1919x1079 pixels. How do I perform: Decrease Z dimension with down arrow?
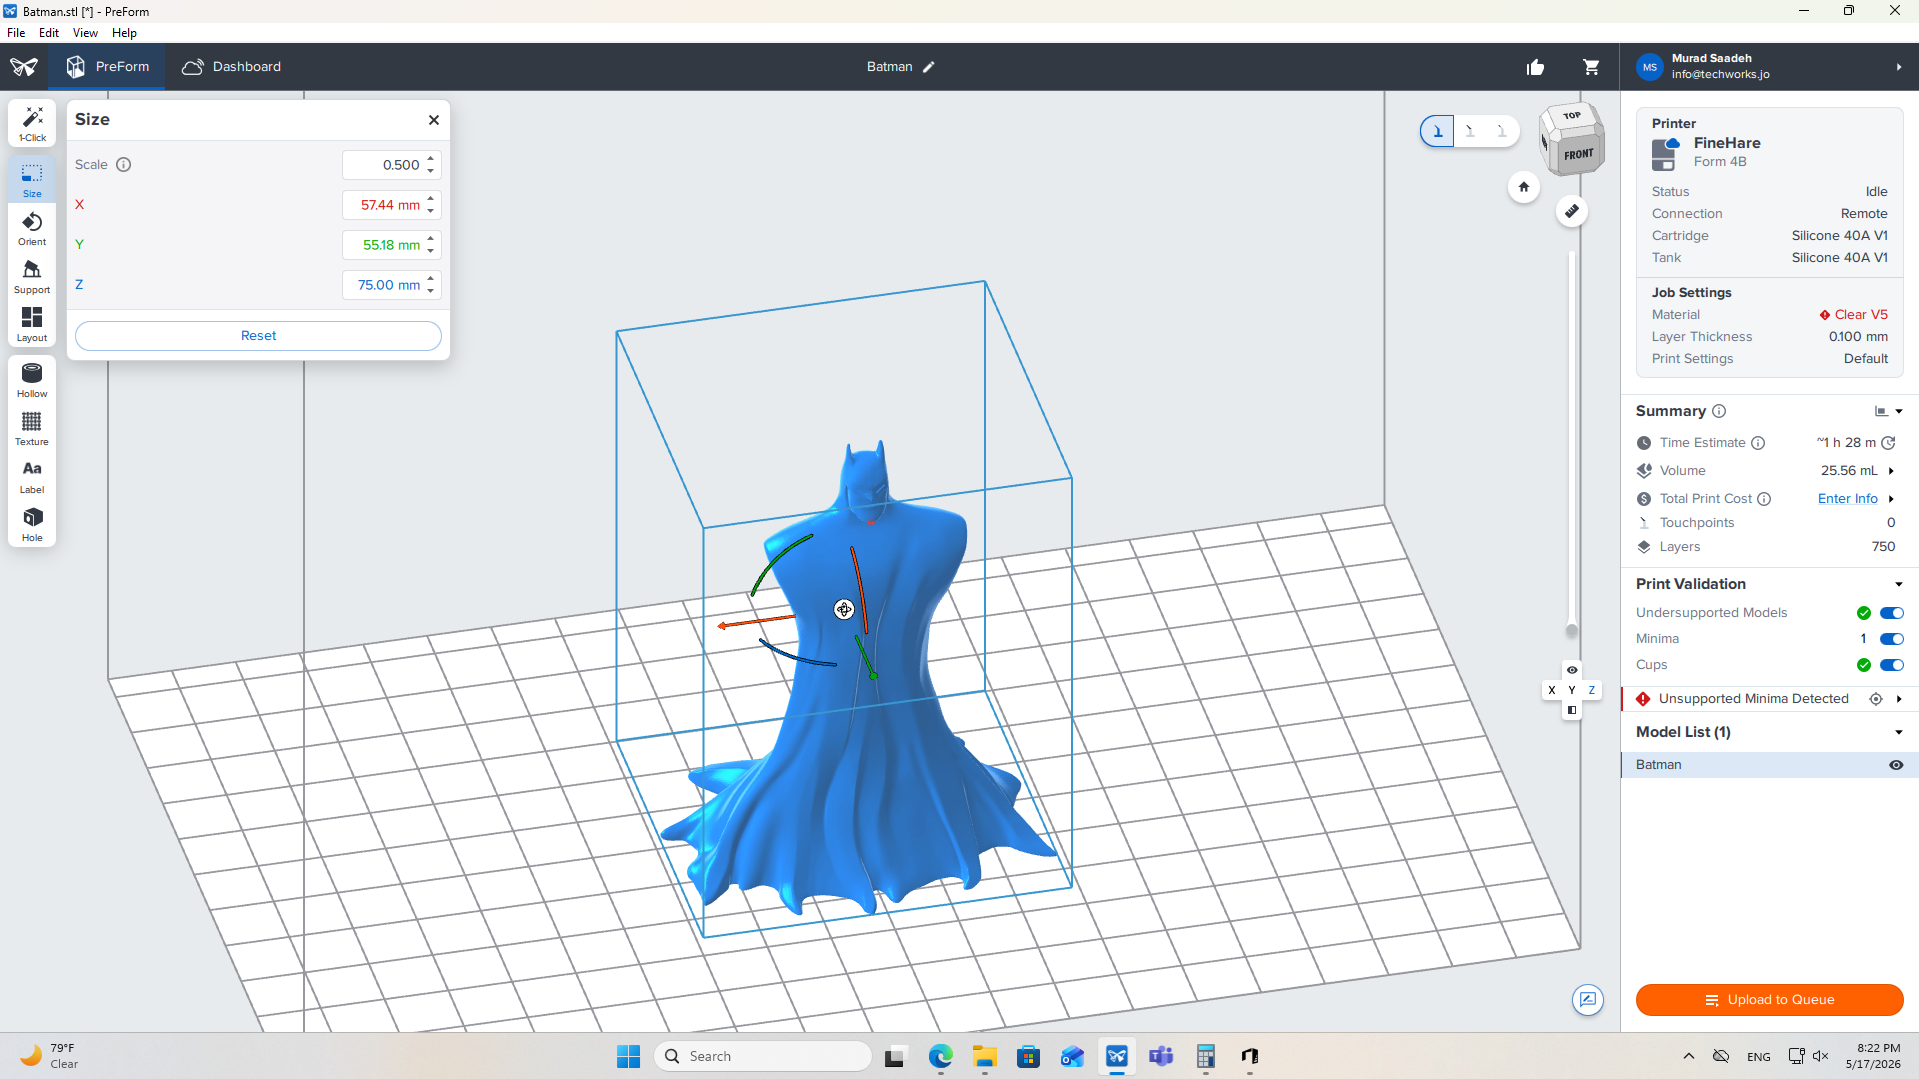pos(431,291)
